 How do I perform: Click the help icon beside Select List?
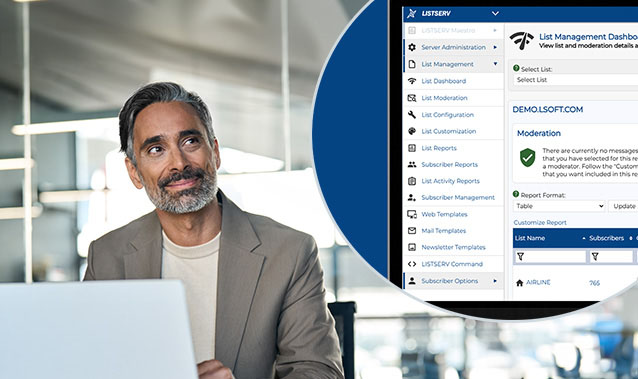[x=516, y=68]
